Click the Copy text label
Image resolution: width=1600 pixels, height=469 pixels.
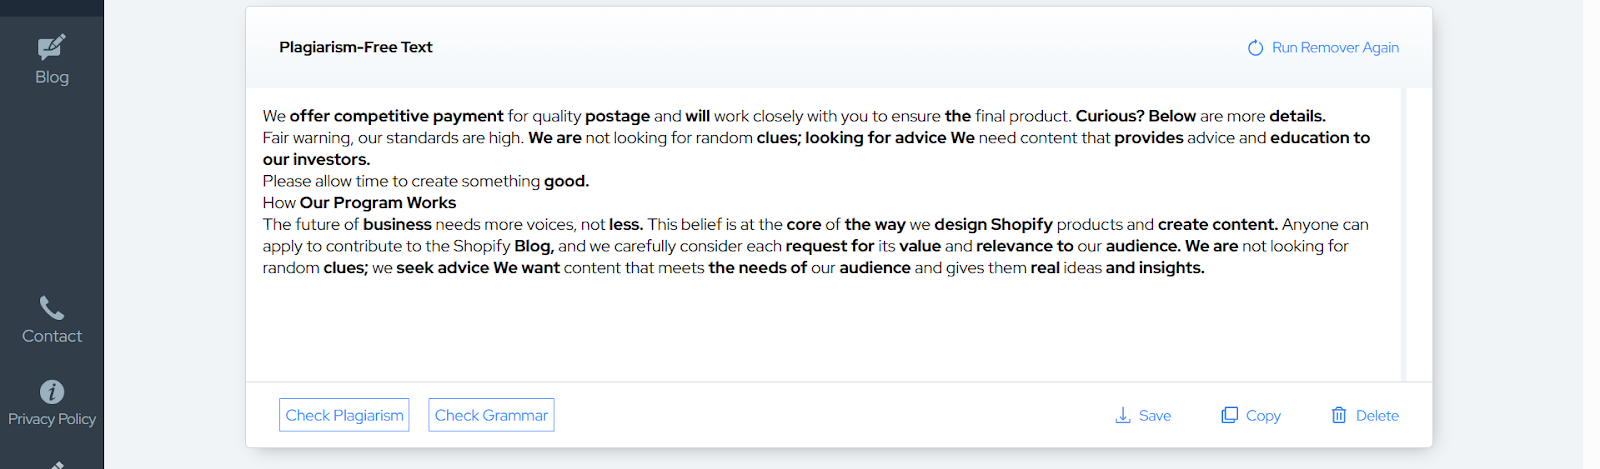point(1263,416)
